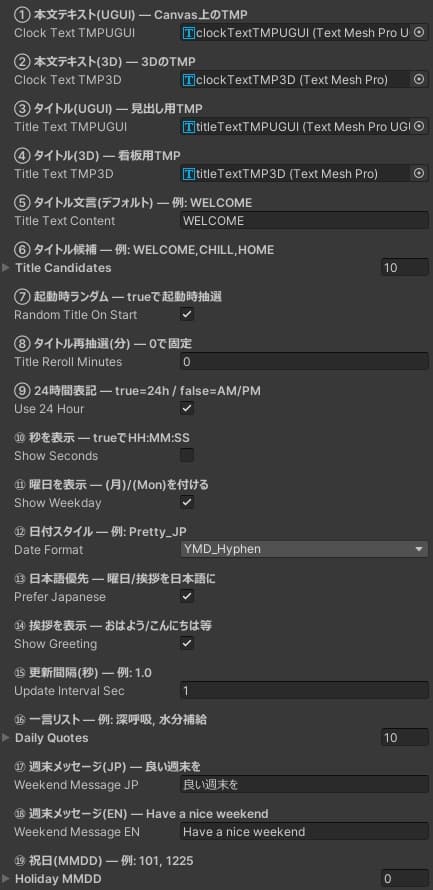Expand the Holiday MMDD foldout
This screenshot has height=890, width=433.
click(x=6, y=879)
